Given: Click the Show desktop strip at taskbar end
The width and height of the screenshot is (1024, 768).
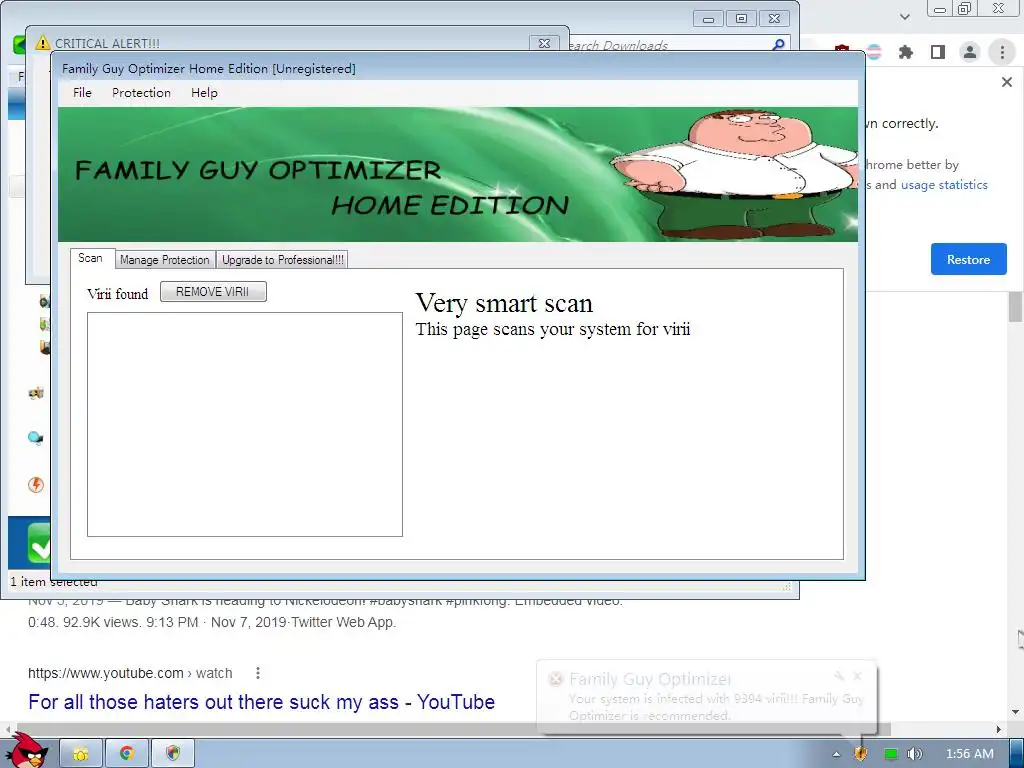Looking at the screenshot, I should [1017, 754].
